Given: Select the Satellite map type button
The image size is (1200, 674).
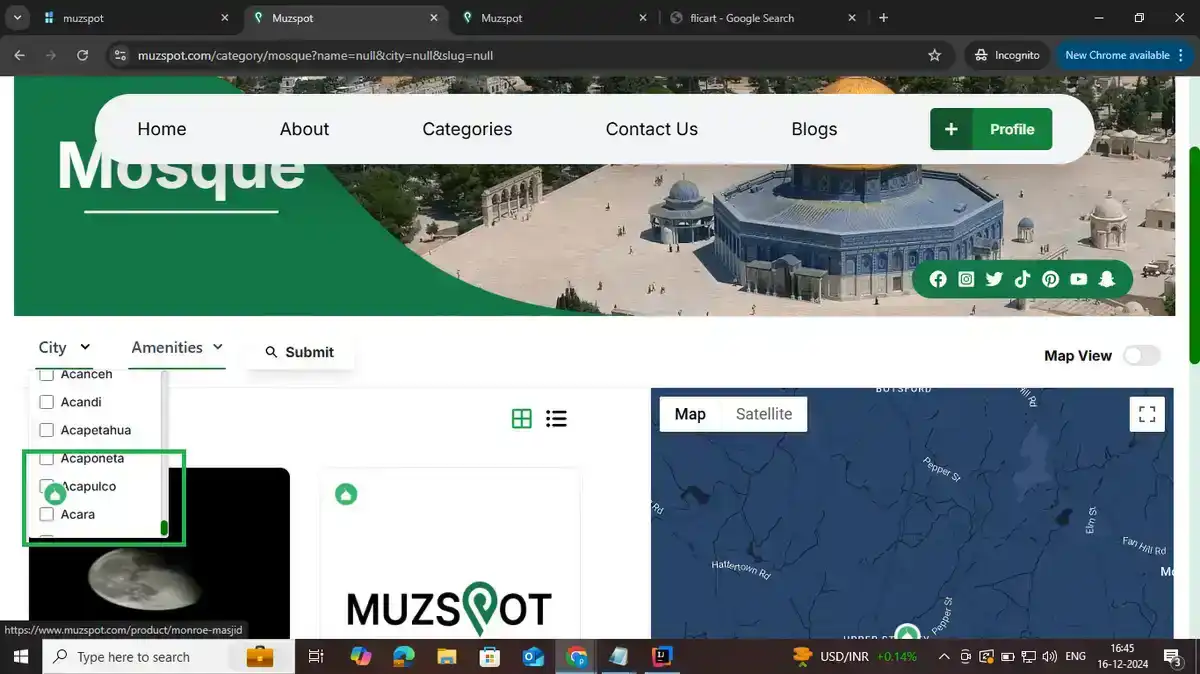Looking at the screenshot, I should click(x=764, y=414).
